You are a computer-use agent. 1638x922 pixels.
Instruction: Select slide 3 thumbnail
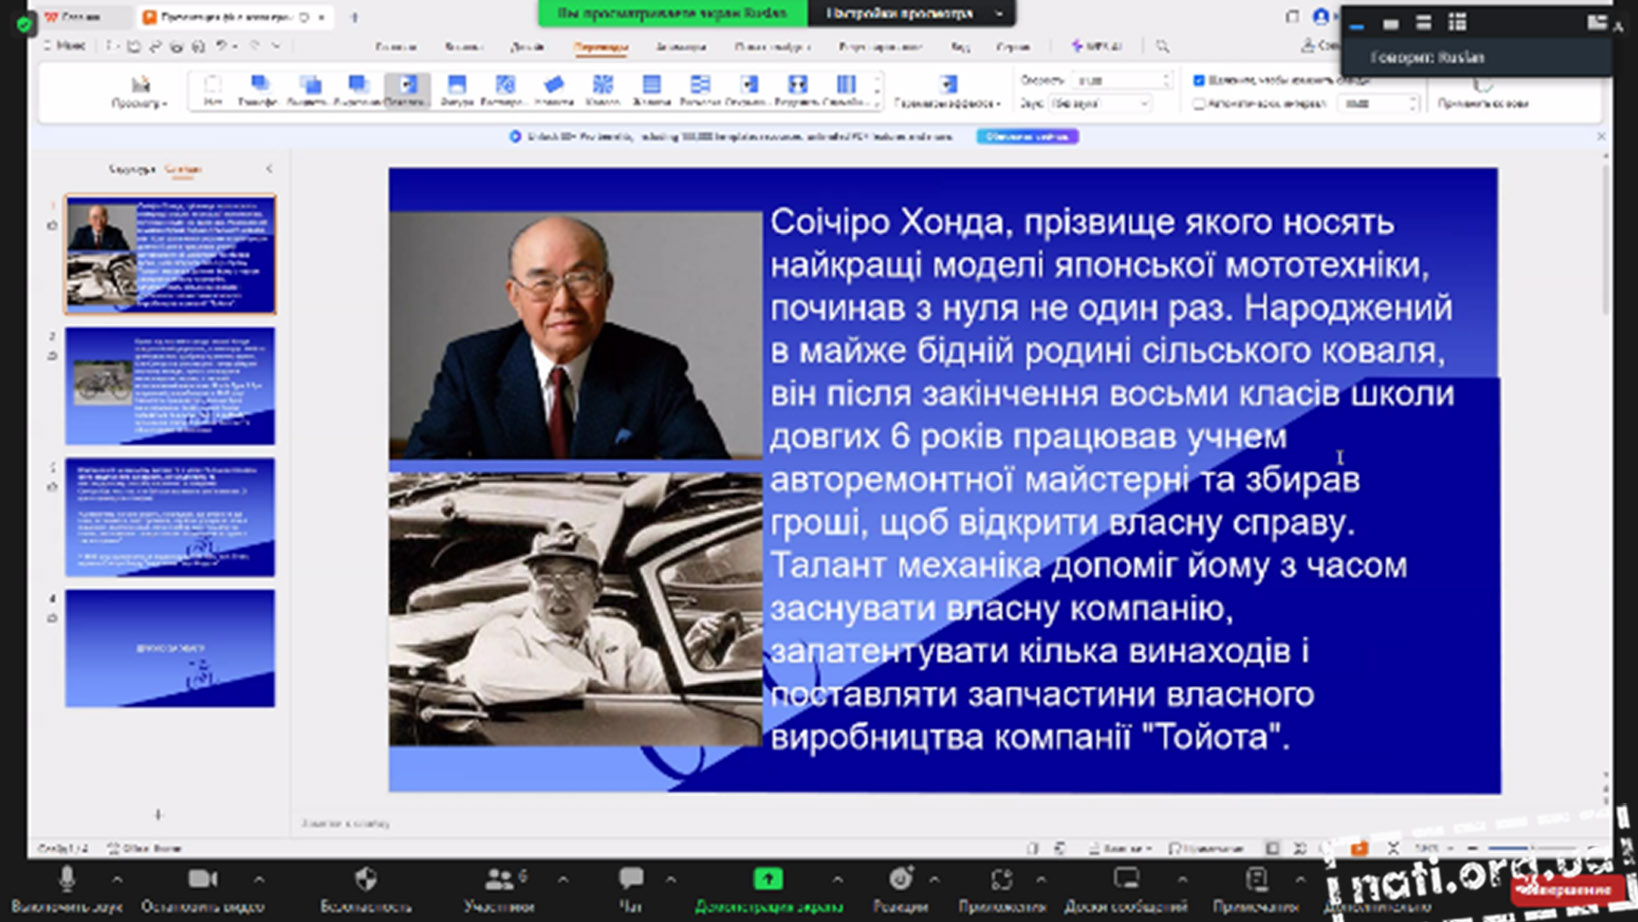170,517
